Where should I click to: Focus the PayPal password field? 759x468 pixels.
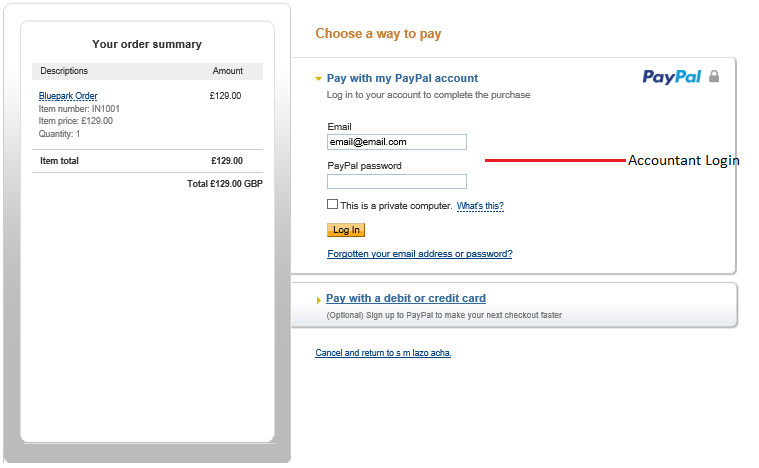tap(397, 181)
